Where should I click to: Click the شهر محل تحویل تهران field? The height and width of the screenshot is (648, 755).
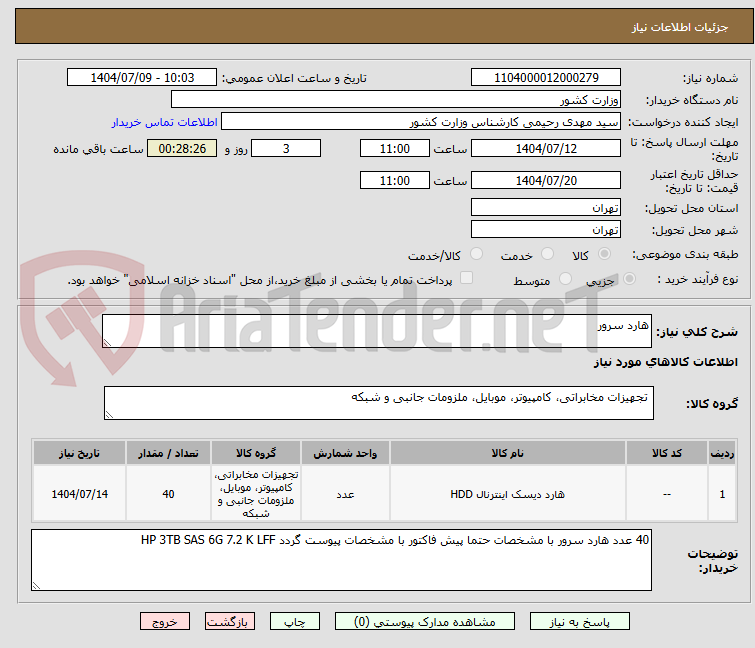(x=546, y=230)
